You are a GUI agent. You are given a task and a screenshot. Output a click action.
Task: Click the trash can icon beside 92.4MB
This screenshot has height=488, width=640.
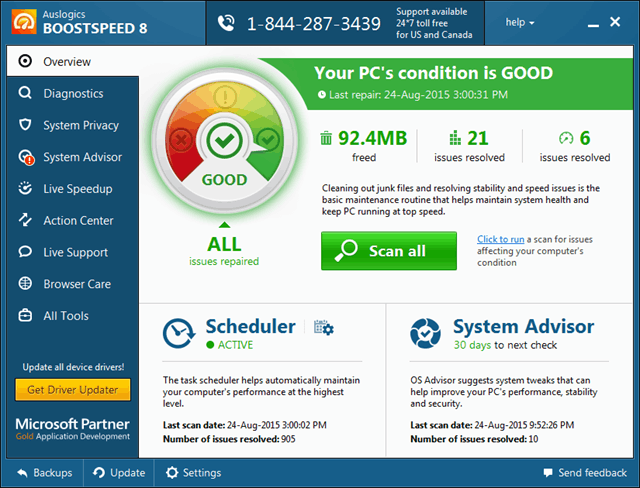click(326, 138)
